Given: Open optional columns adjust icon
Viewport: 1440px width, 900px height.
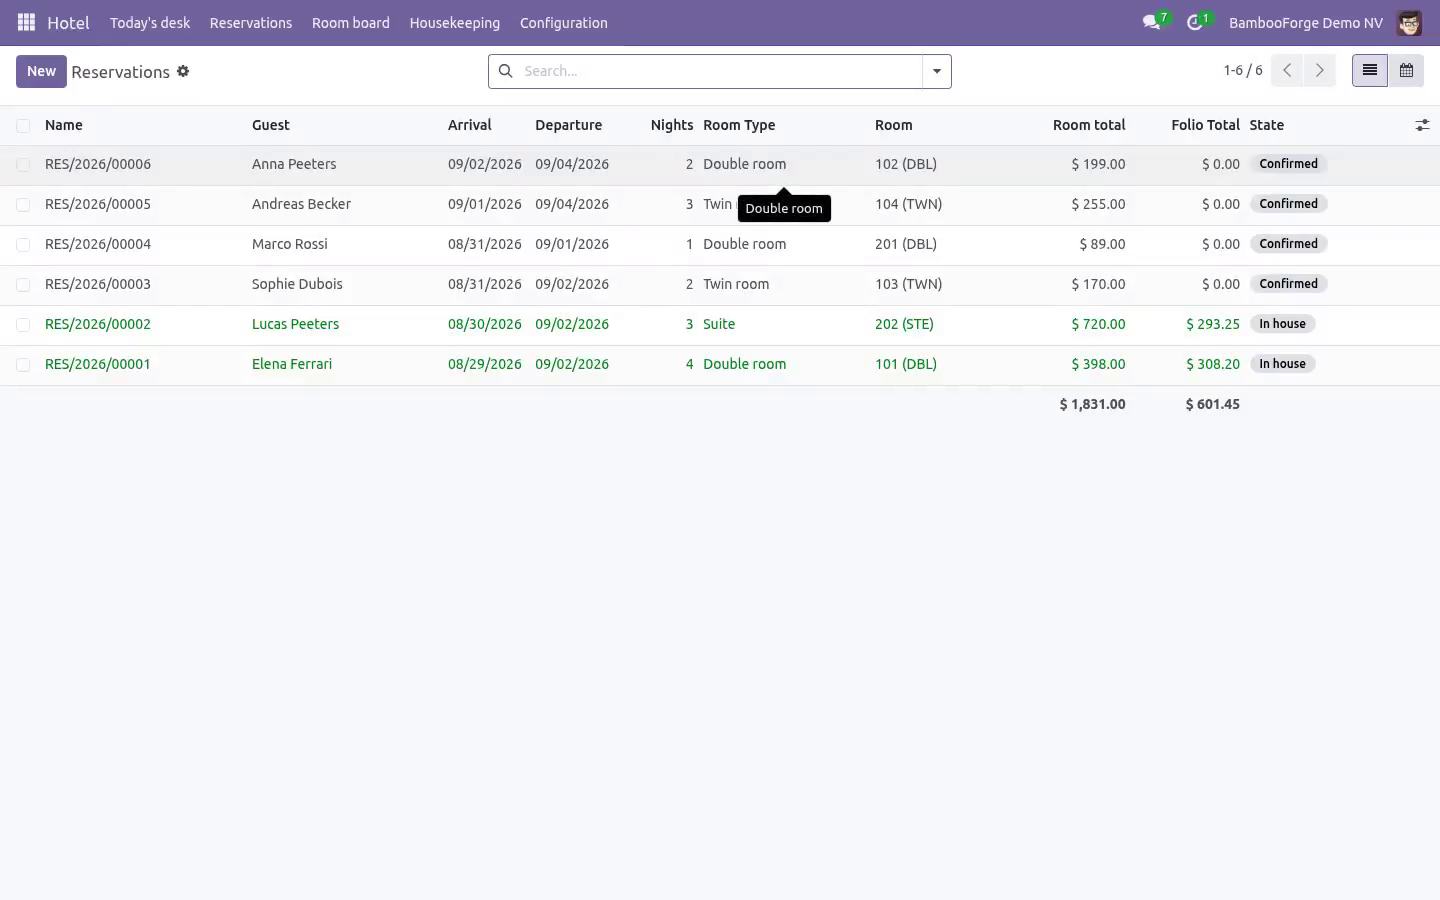Looking at the screenshot, I should coord(1422,125).
